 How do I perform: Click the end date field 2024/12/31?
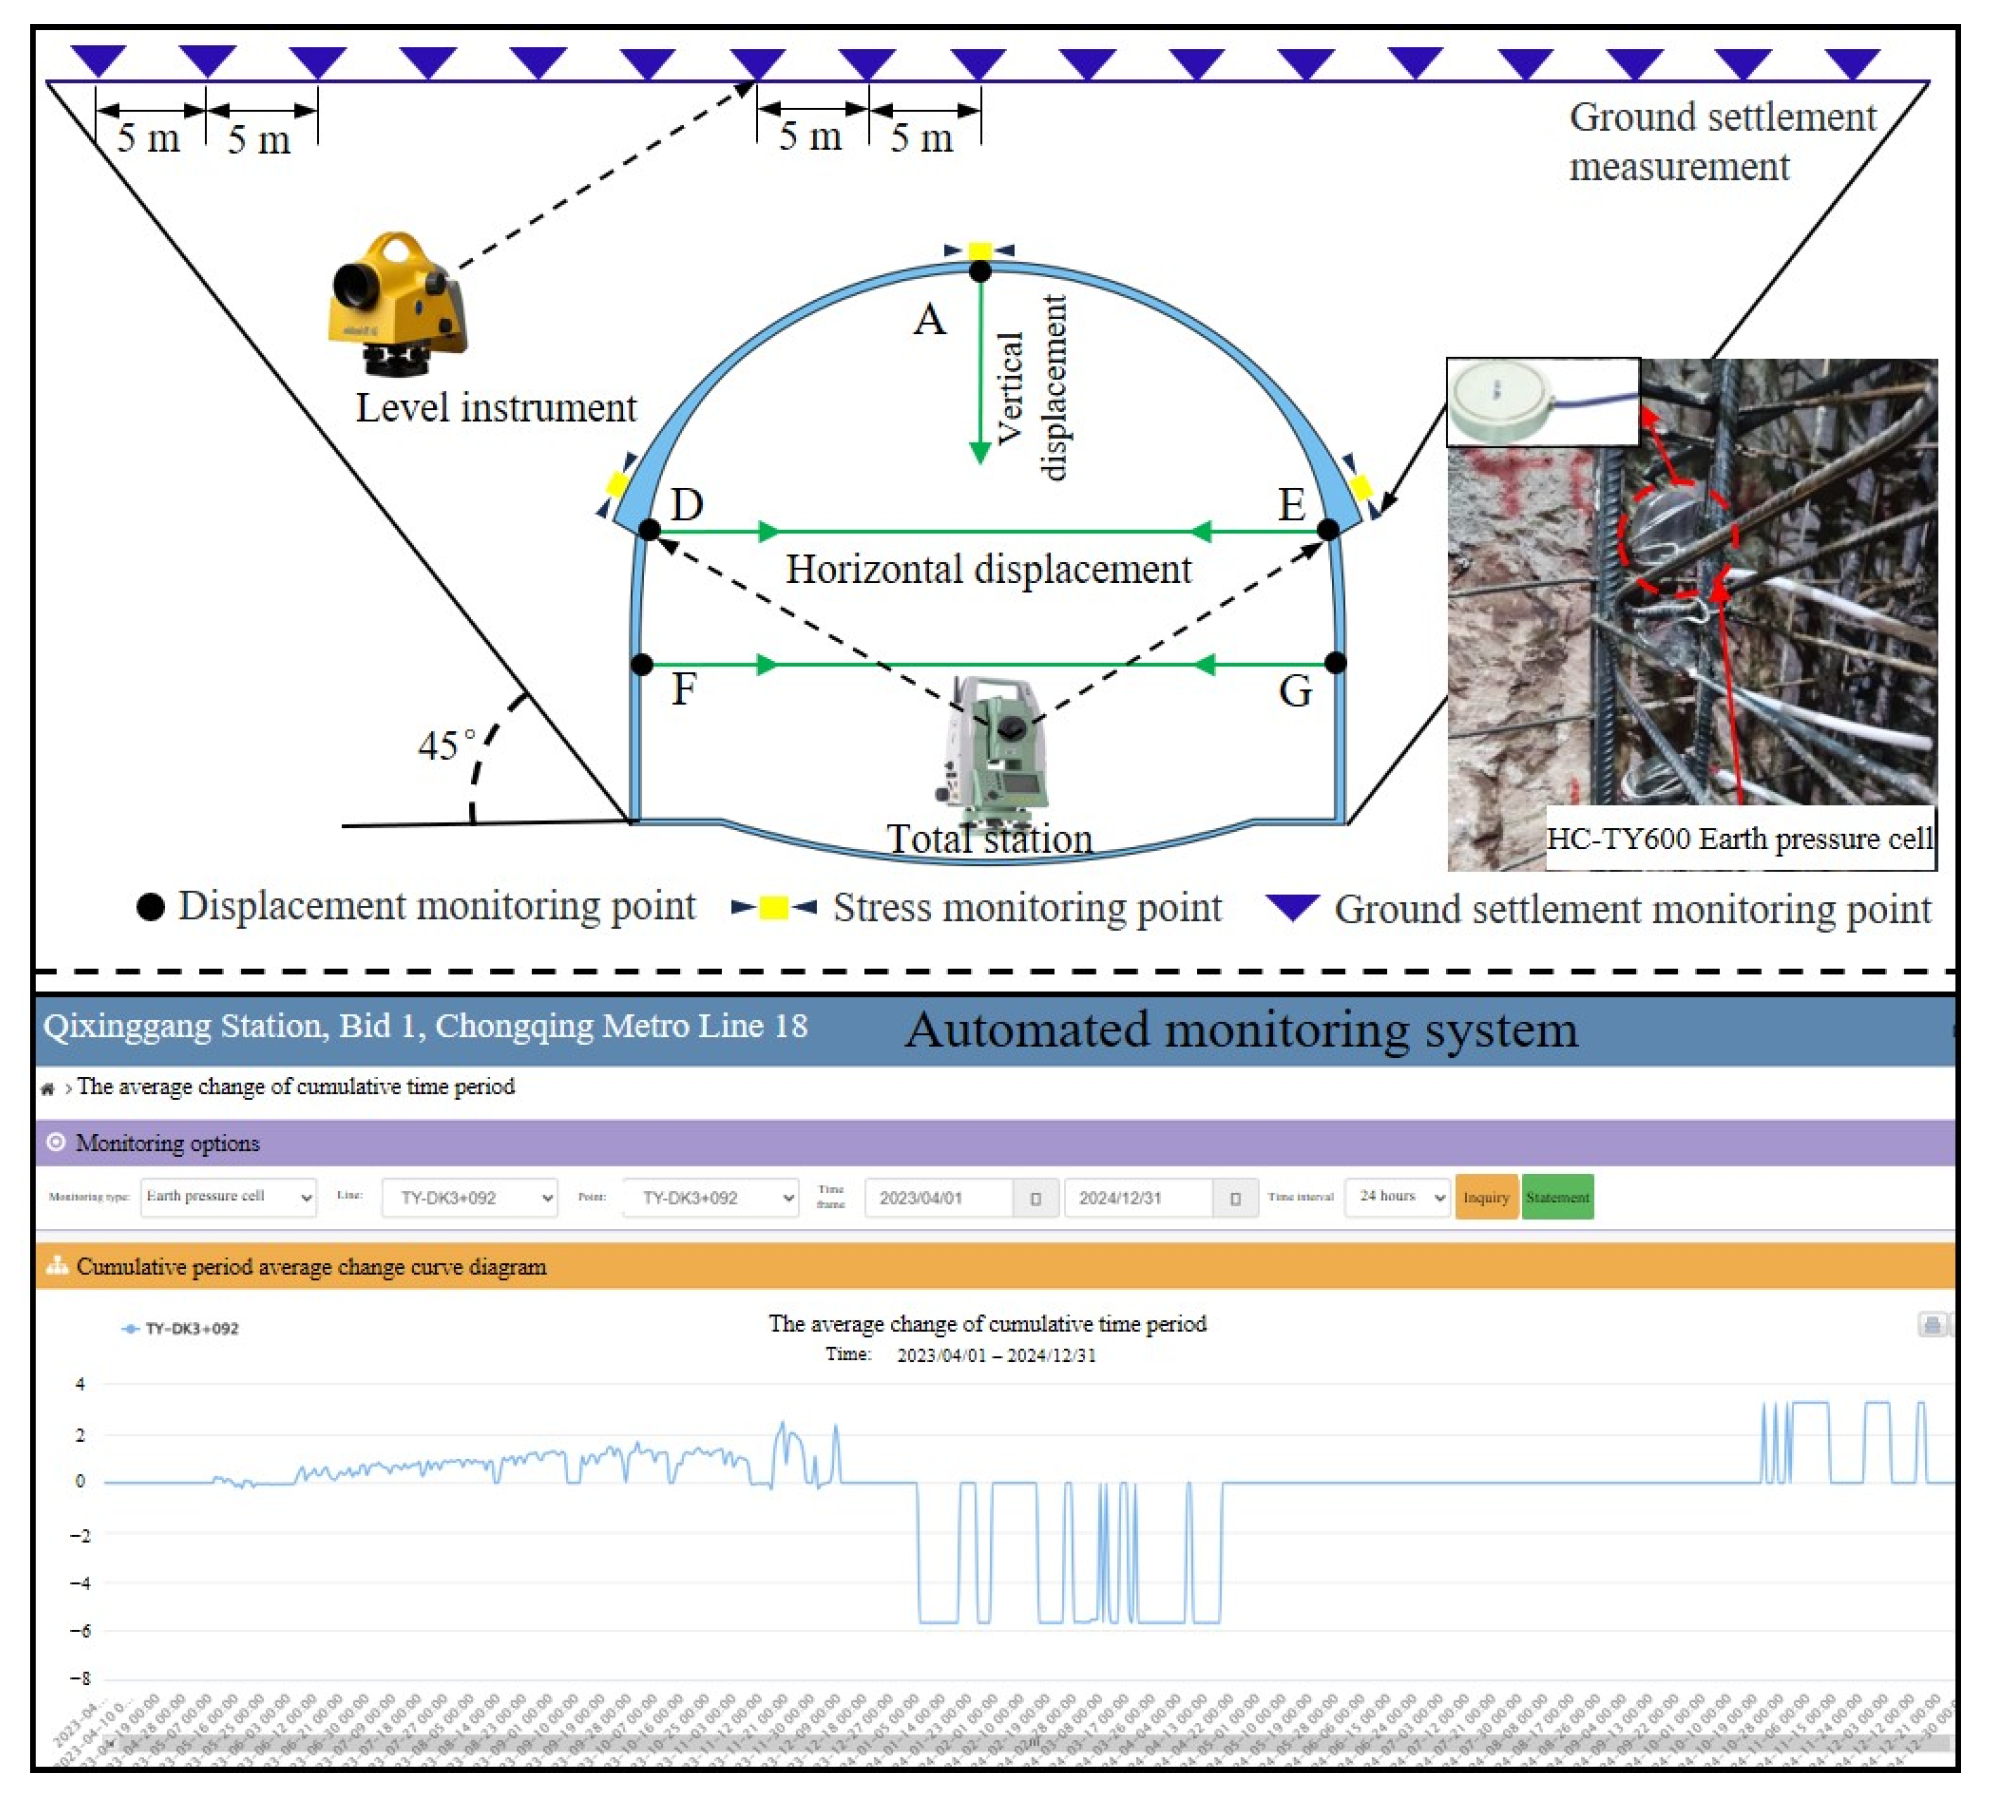1139,1197
